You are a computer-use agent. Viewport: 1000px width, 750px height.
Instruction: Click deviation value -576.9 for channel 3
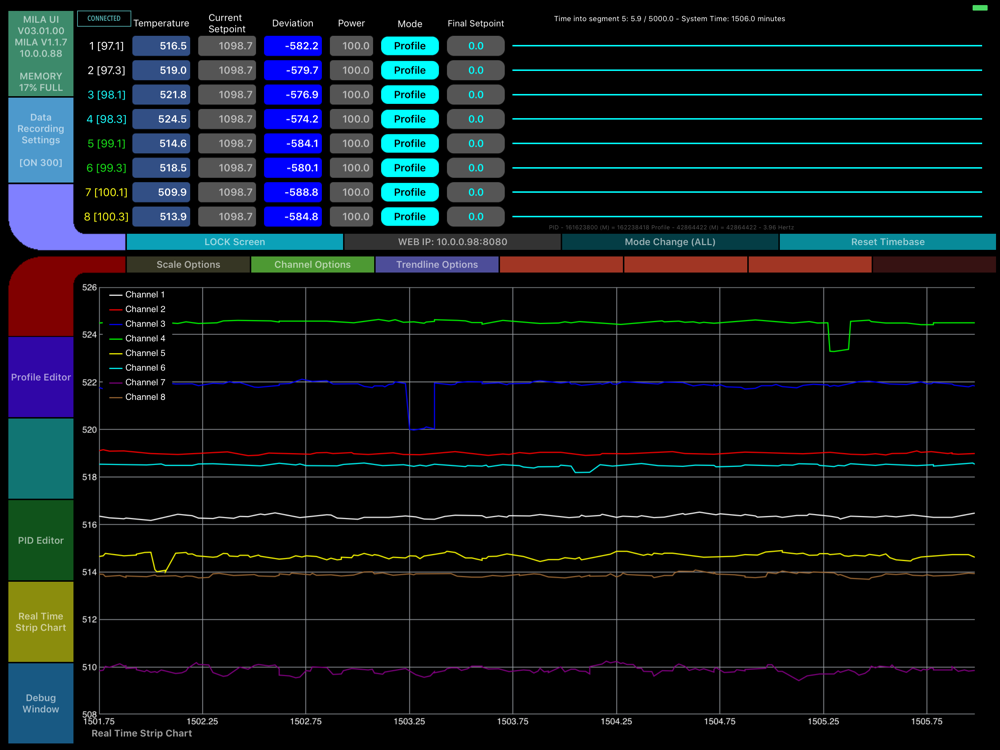click(293, 94)
